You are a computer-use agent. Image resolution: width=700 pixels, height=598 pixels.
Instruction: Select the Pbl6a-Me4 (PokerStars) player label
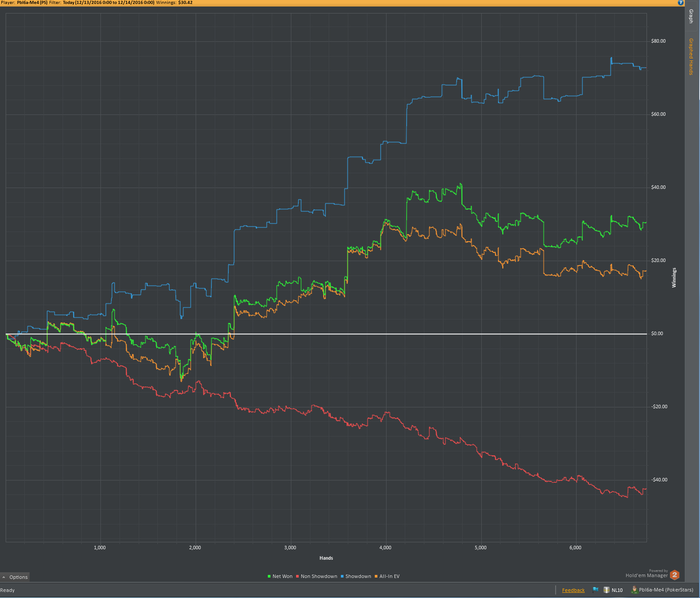(666, 590)
